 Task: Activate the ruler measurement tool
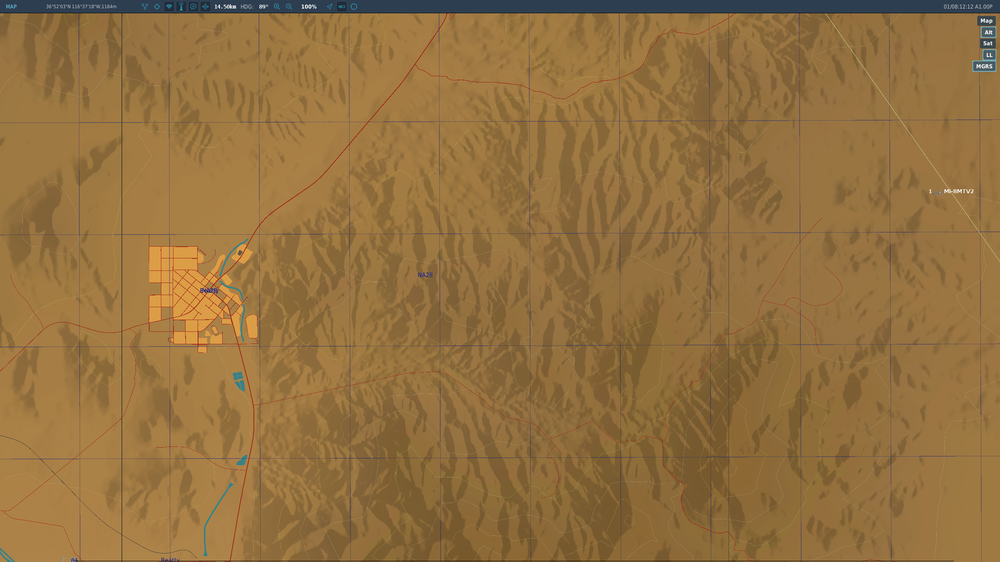(181, 6)
